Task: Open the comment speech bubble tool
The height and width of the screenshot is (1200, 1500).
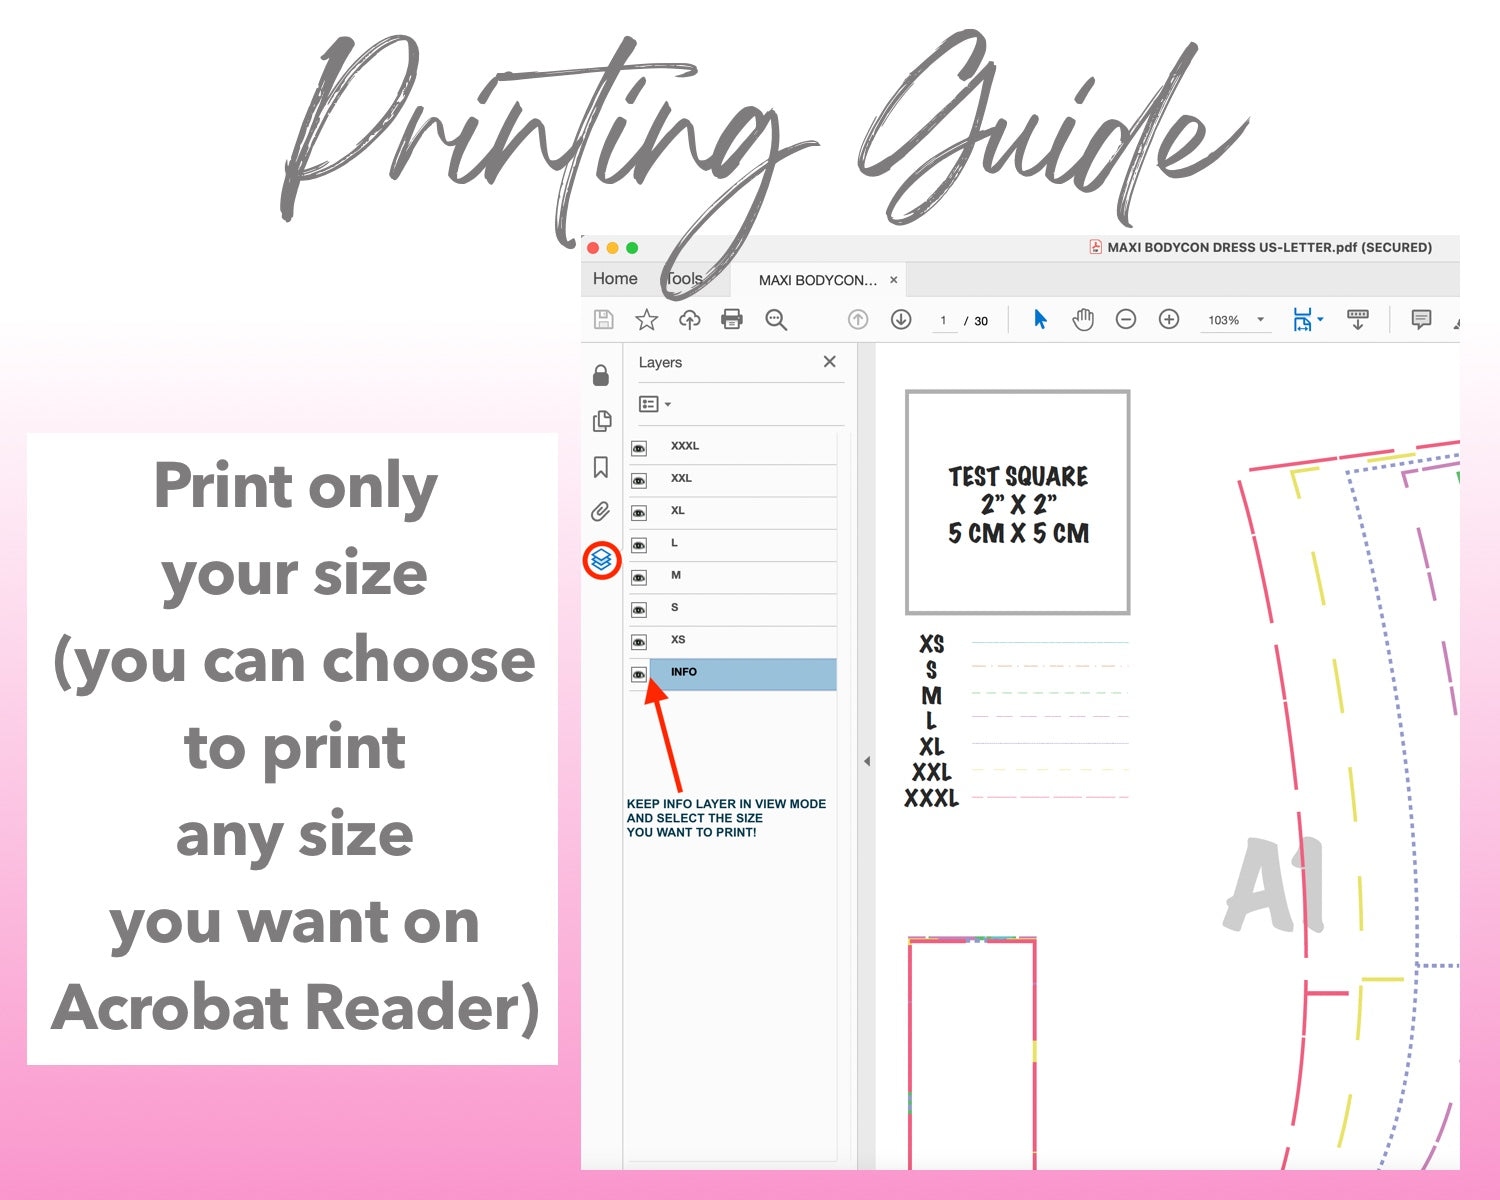Action: (x=1420, y=319)
